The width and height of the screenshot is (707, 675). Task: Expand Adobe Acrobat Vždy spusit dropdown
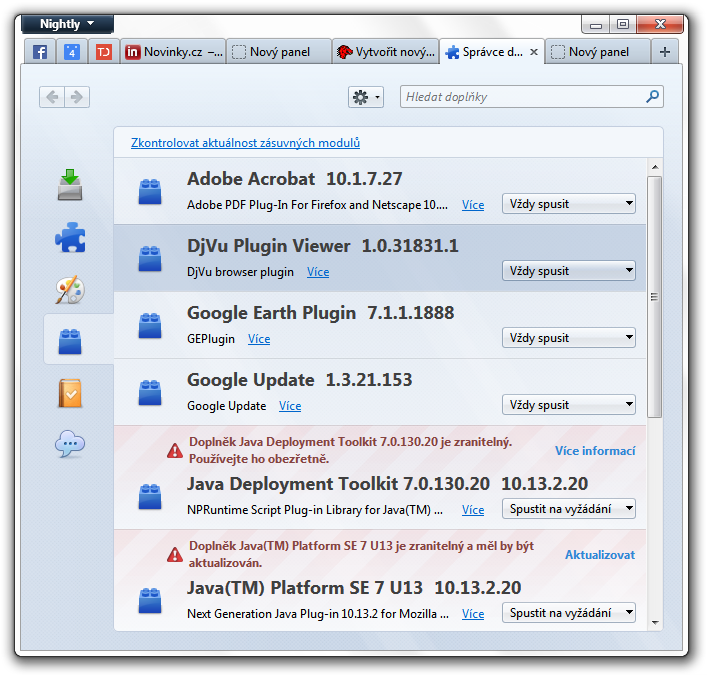click(x=569, y=204)
